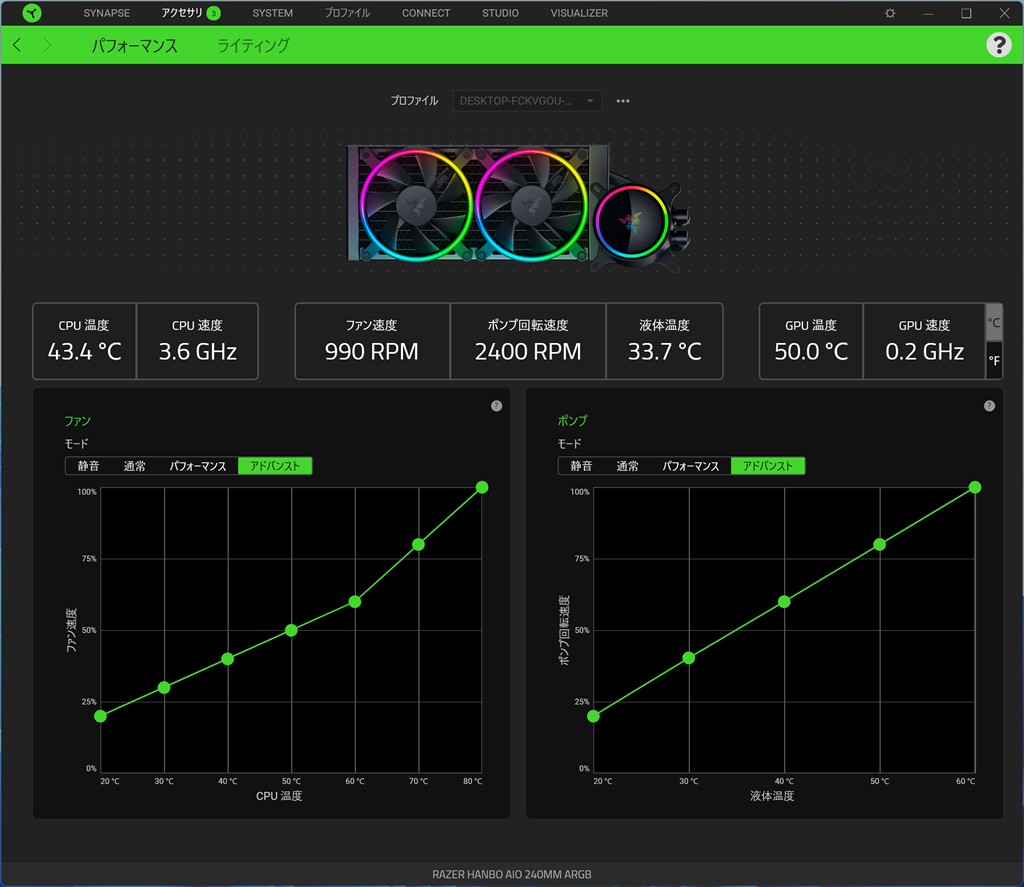Screen dimensions: 1024x887
Task: Click the fan curve point at 60 °C
Action: (x=355, y=601)
